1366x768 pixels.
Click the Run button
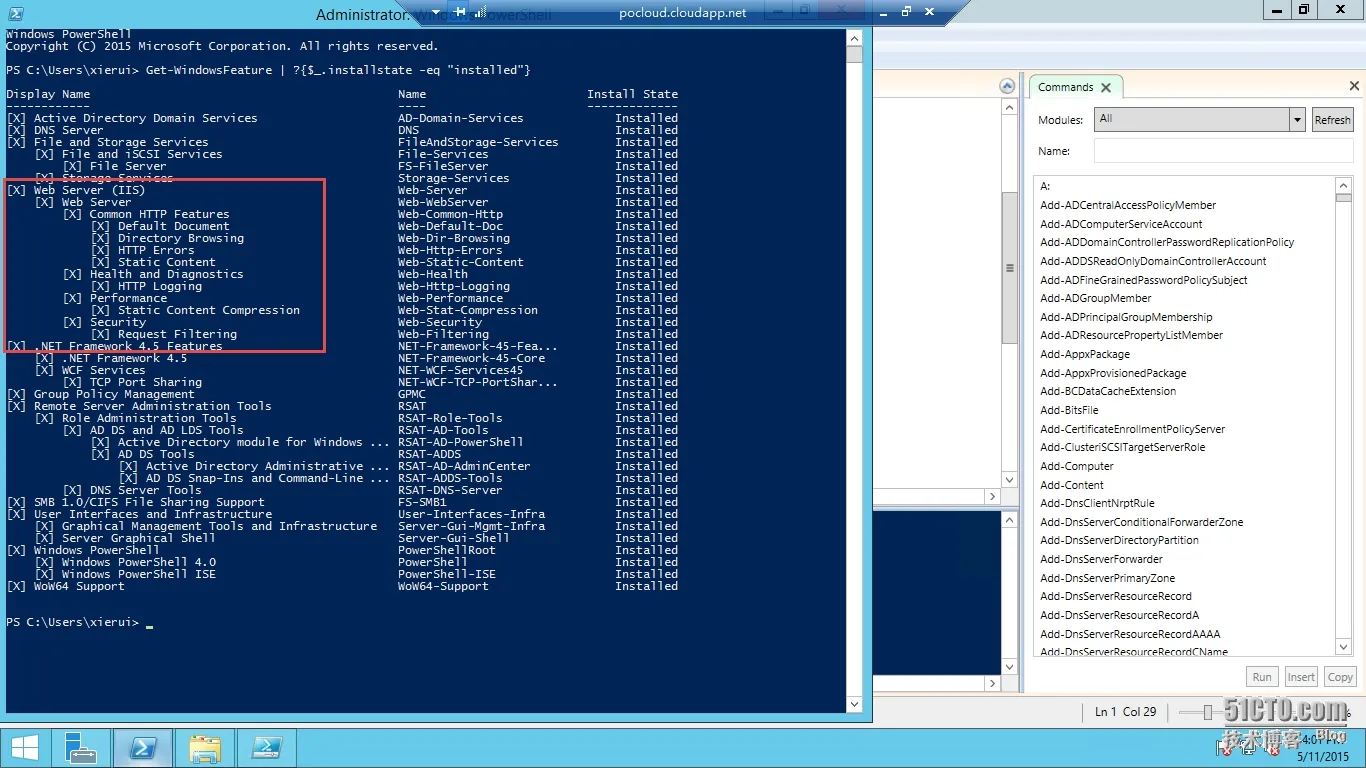tap(1262, 677)
